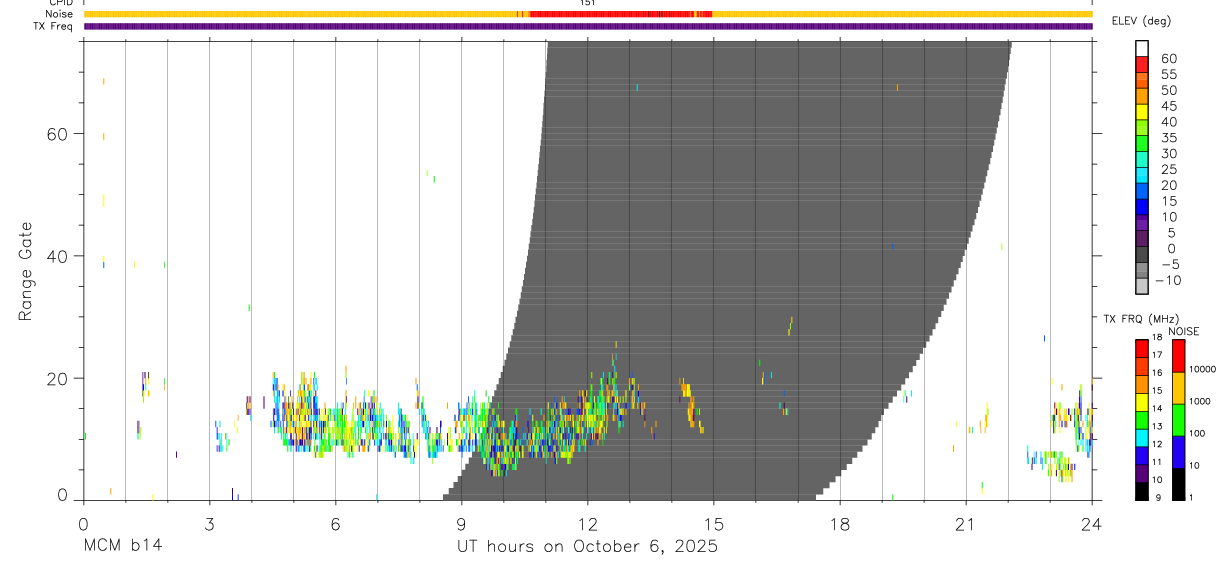Click the ELEV legend value 60

tap(1167, 58)
